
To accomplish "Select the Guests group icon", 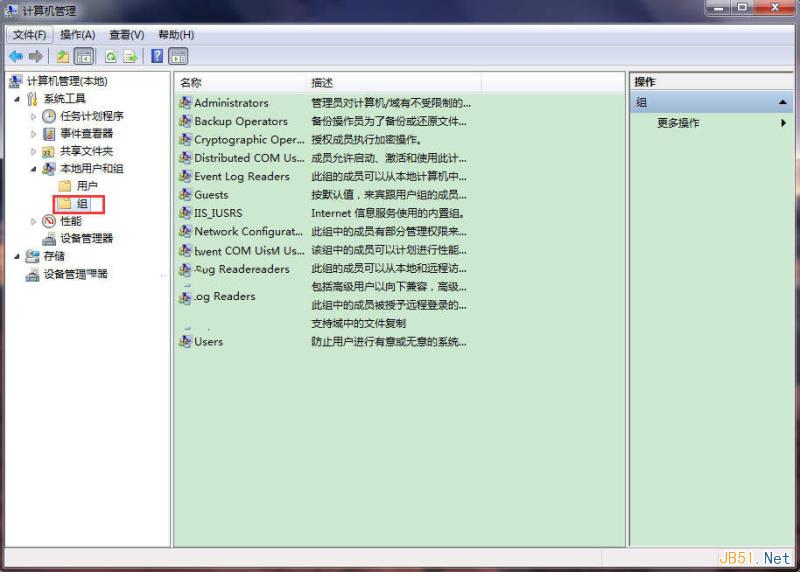I will coord(185,194).
